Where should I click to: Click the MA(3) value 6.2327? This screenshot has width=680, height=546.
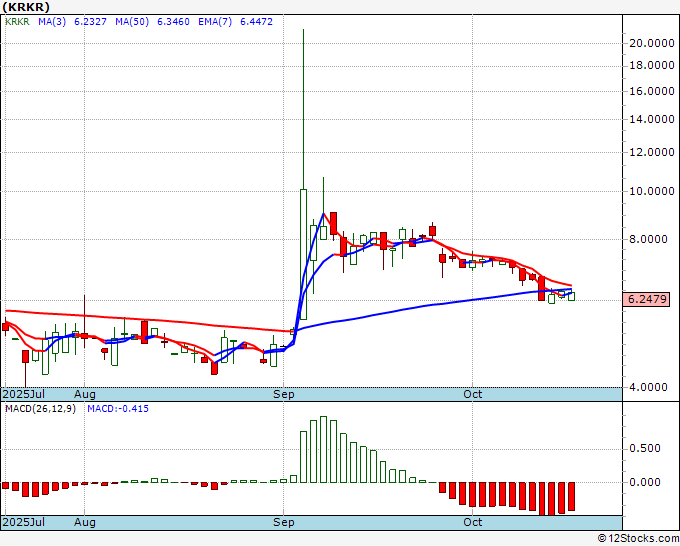[x=90, y=21]
